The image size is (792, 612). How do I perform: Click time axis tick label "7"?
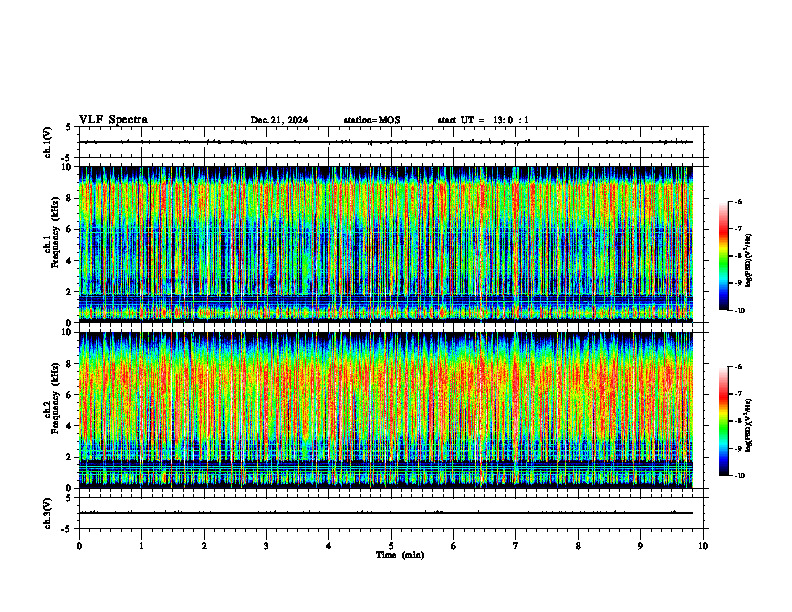(x=516, y=546)
